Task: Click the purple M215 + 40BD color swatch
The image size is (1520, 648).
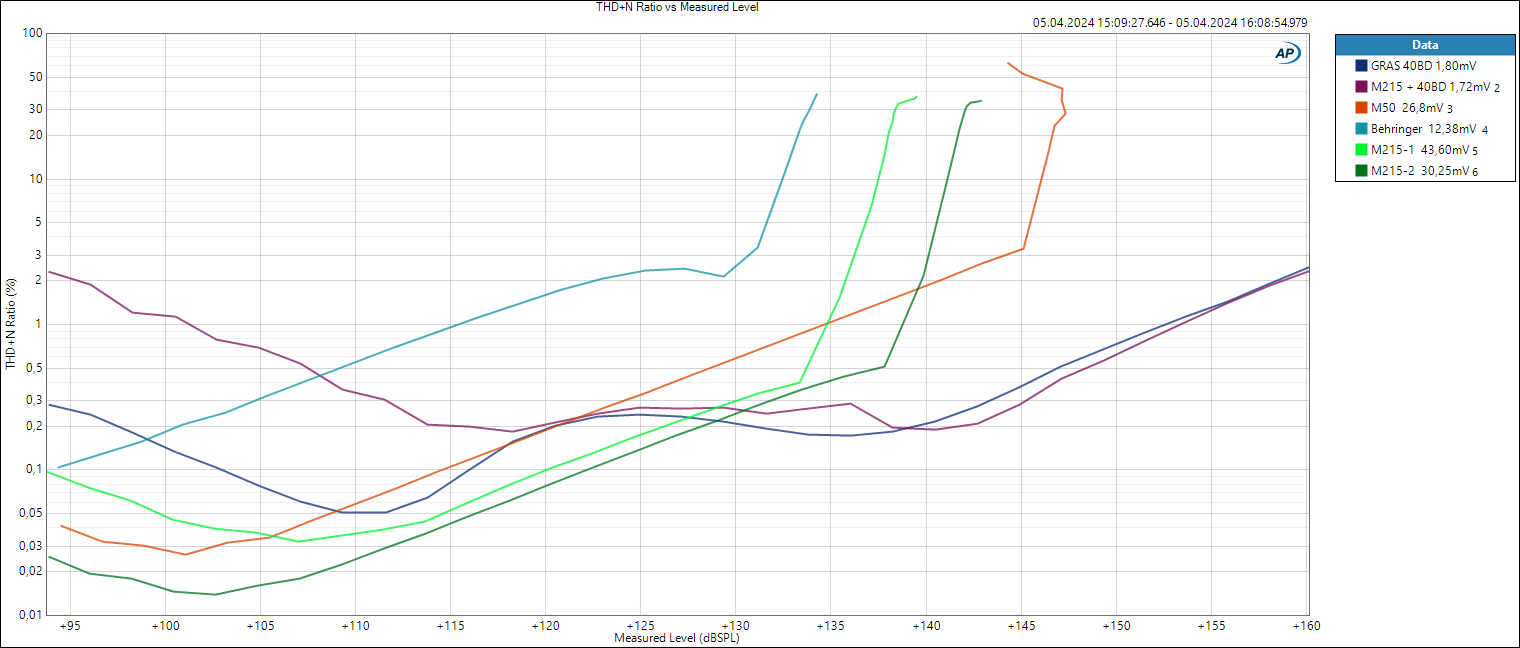Action: [x=1361, y=87]
